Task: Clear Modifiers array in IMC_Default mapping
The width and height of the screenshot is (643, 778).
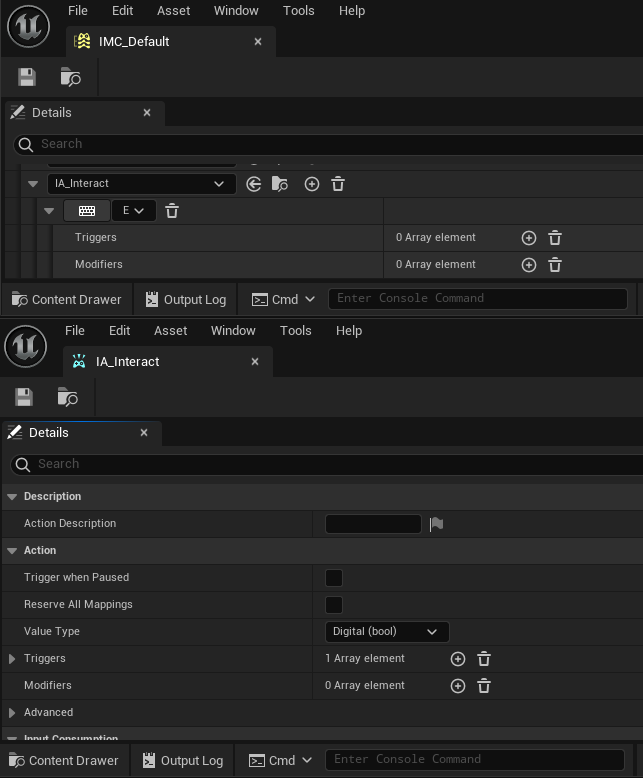Action: (x=555, y=265)
